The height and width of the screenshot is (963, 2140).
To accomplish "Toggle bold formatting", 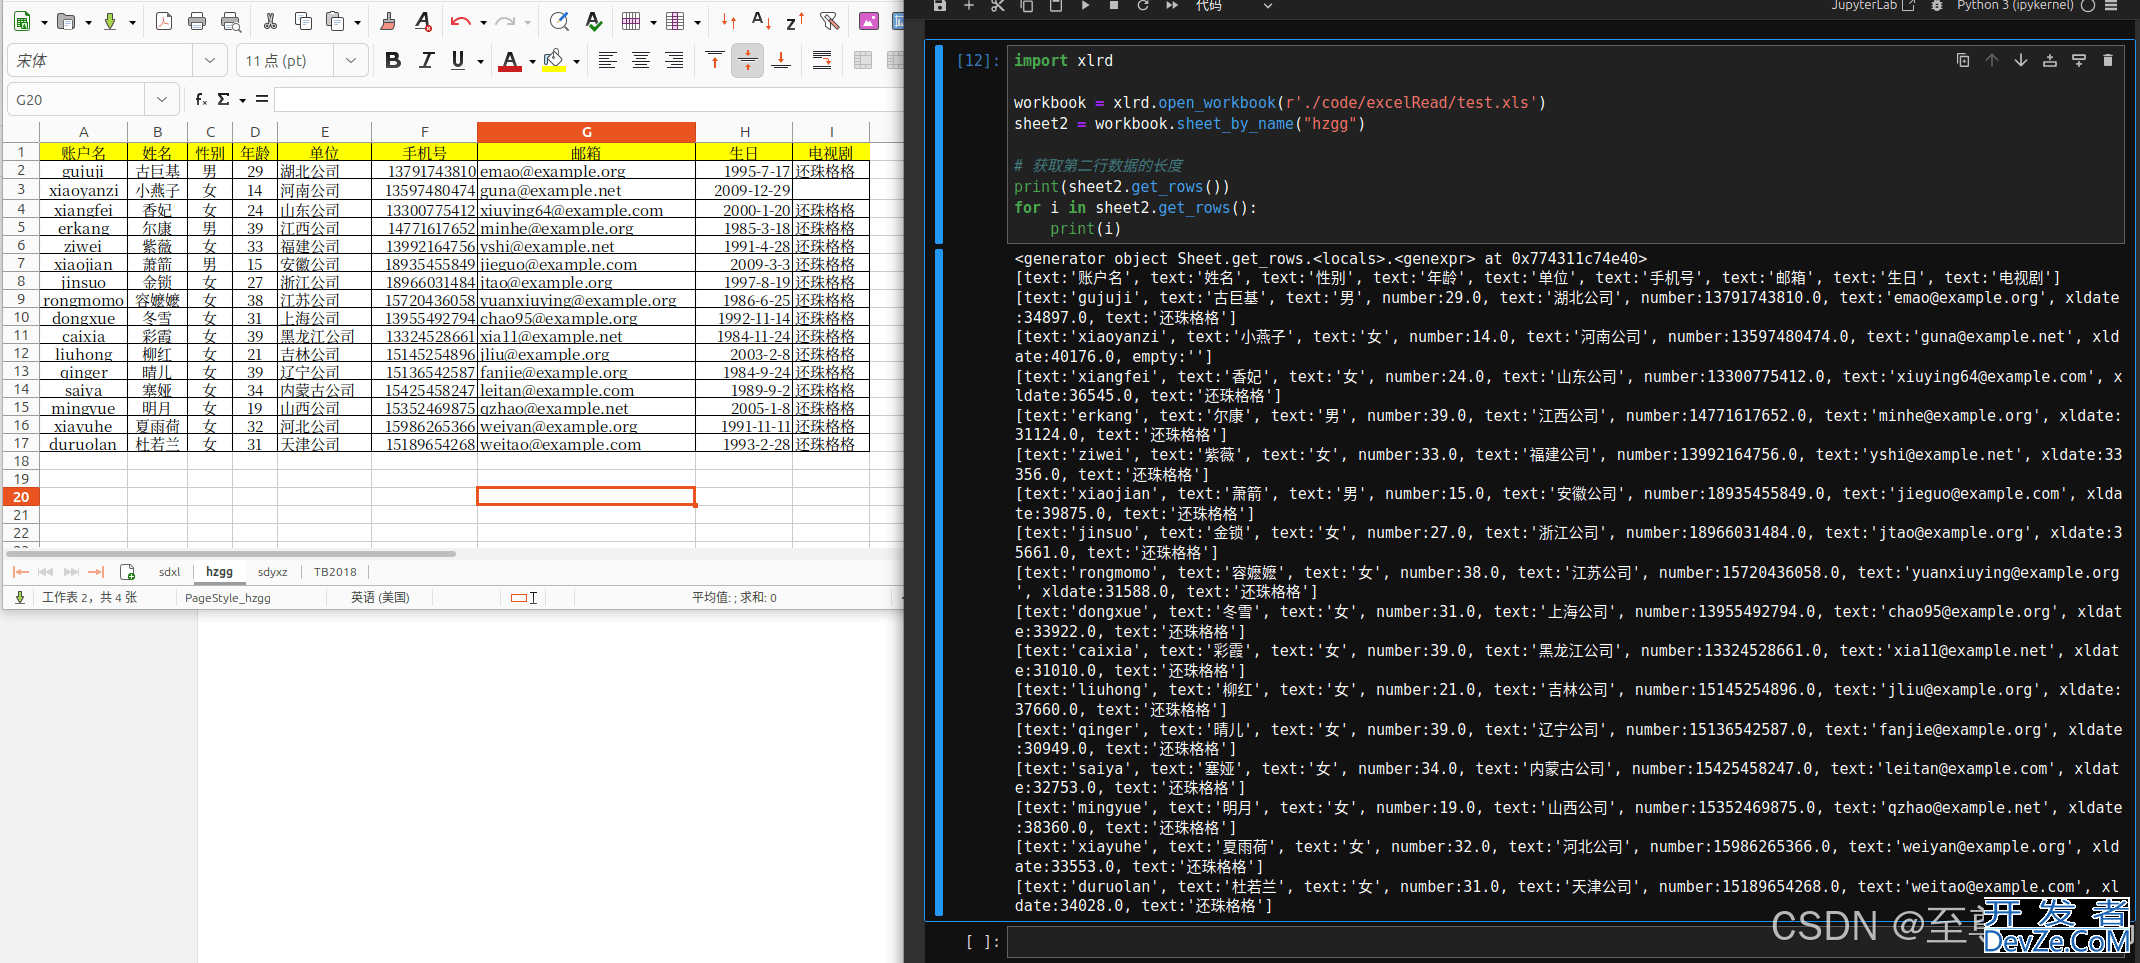I will 393,61.
